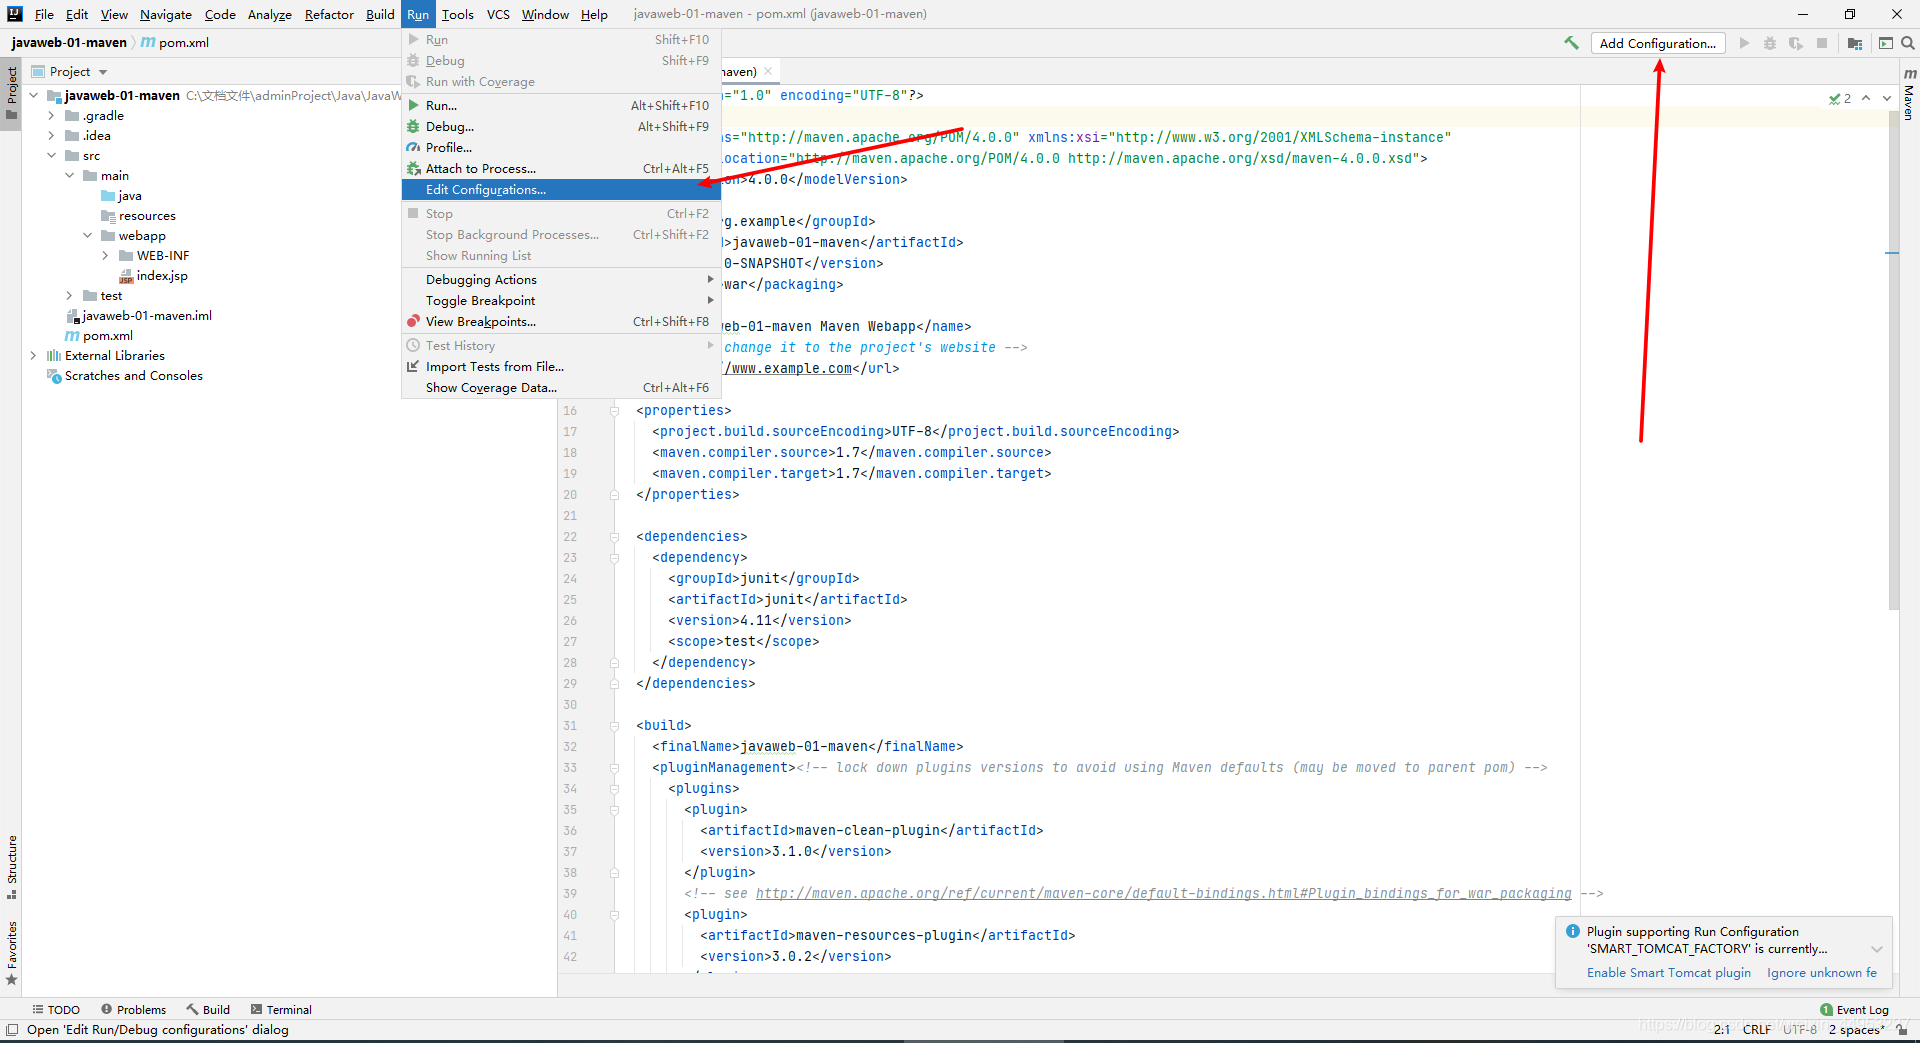Open the Problems tool window
This screenshot has width=1920, height=1043.
point(133,1009)
